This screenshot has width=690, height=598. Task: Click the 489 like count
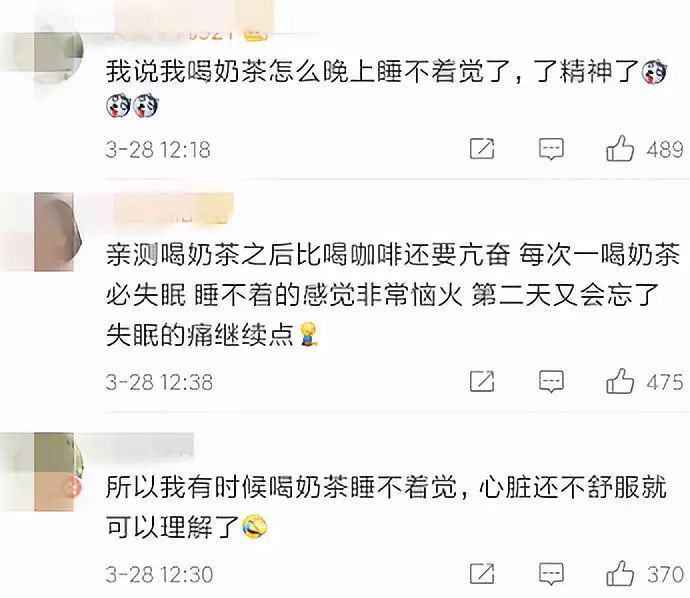664,150
